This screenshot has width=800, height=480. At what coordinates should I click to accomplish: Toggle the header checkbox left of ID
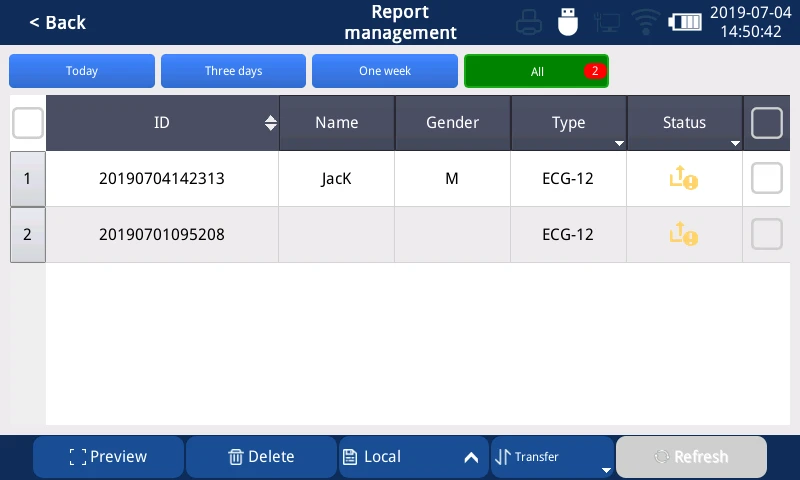28,123
